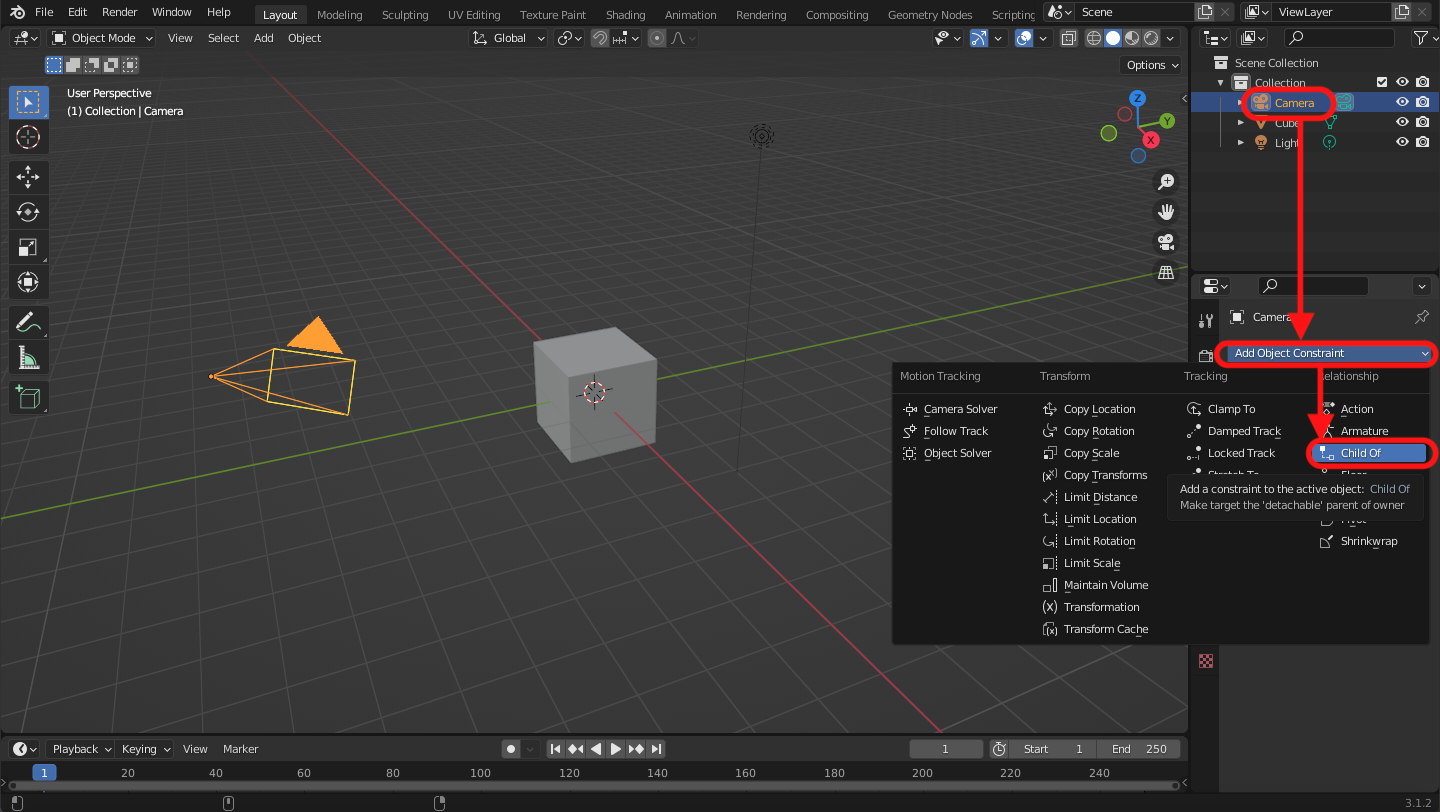Image resolution: width=1440 pixels, height=812 pixels.
Task: Open the File menu
Action: pyautogui.click(x=44, y=12)
